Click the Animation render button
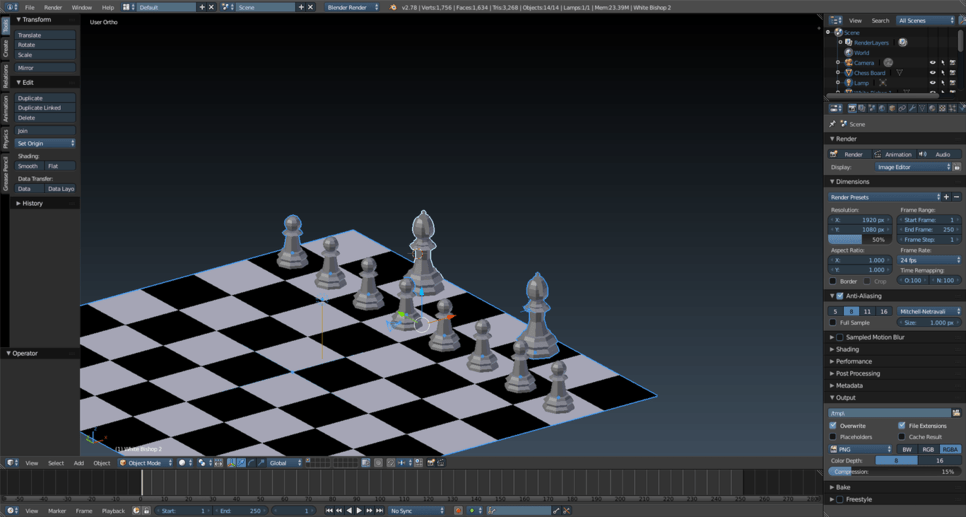This screenshot has width=966, height=517. (x=893, y=154)
